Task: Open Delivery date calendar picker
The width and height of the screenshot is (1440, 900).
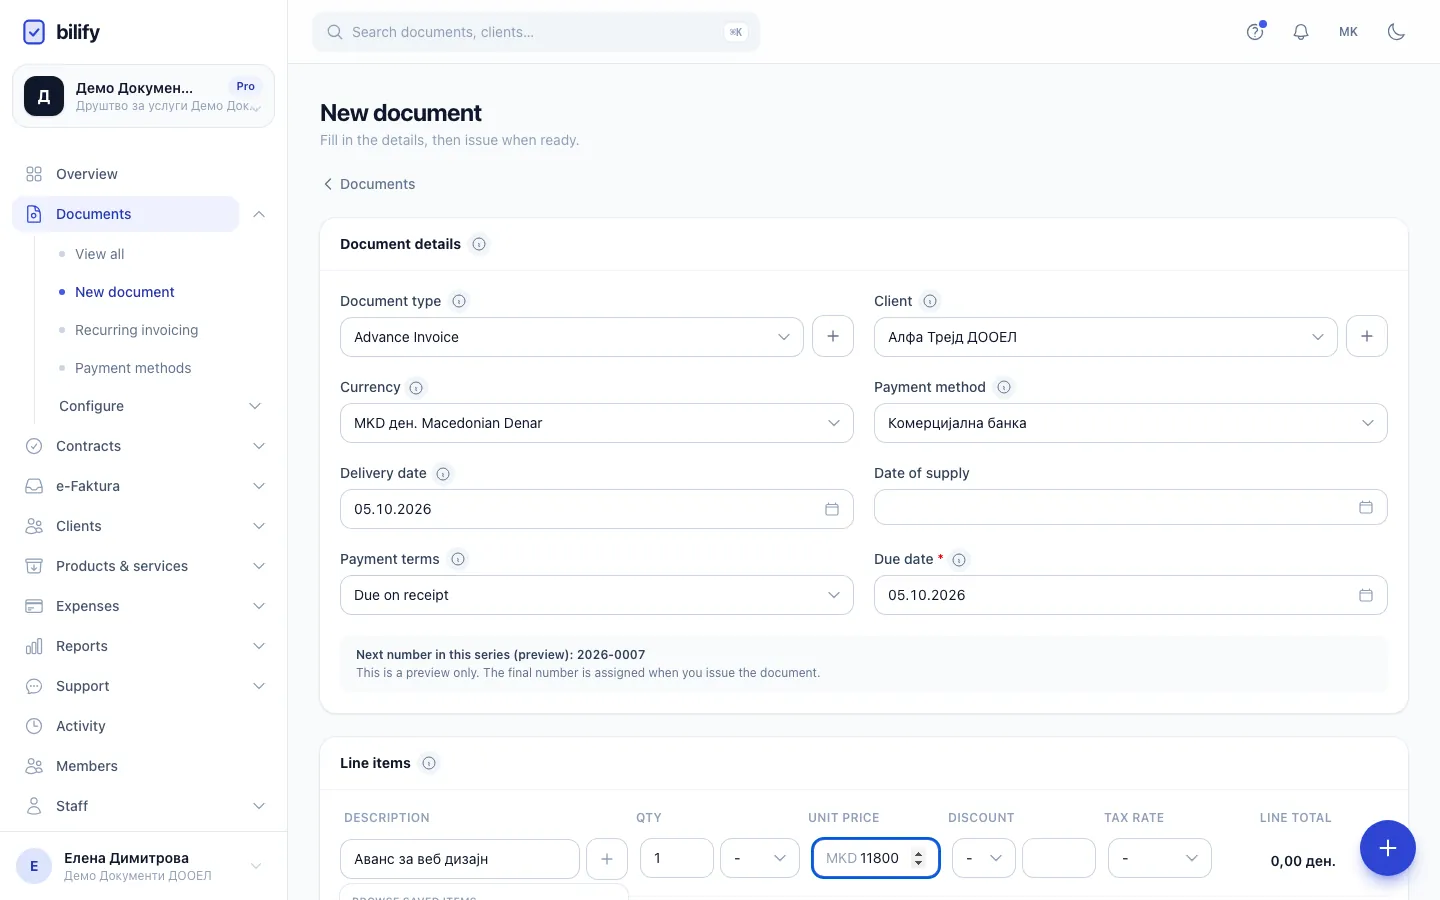Action: [831, 509]
